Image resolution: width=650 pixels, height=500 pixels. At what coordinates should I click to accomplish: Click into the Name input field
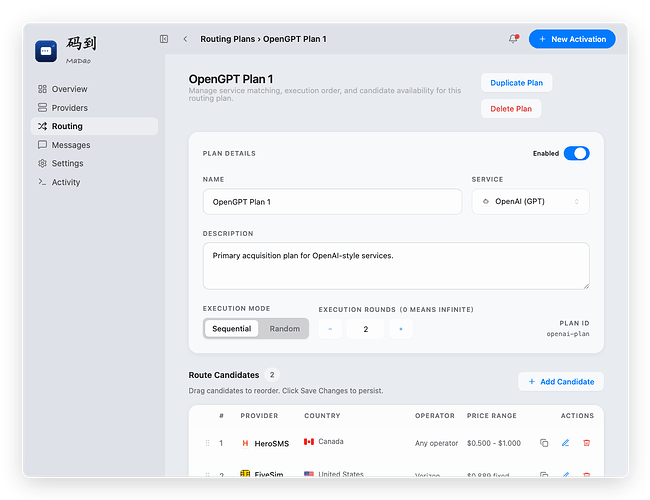tap(332, 202)
